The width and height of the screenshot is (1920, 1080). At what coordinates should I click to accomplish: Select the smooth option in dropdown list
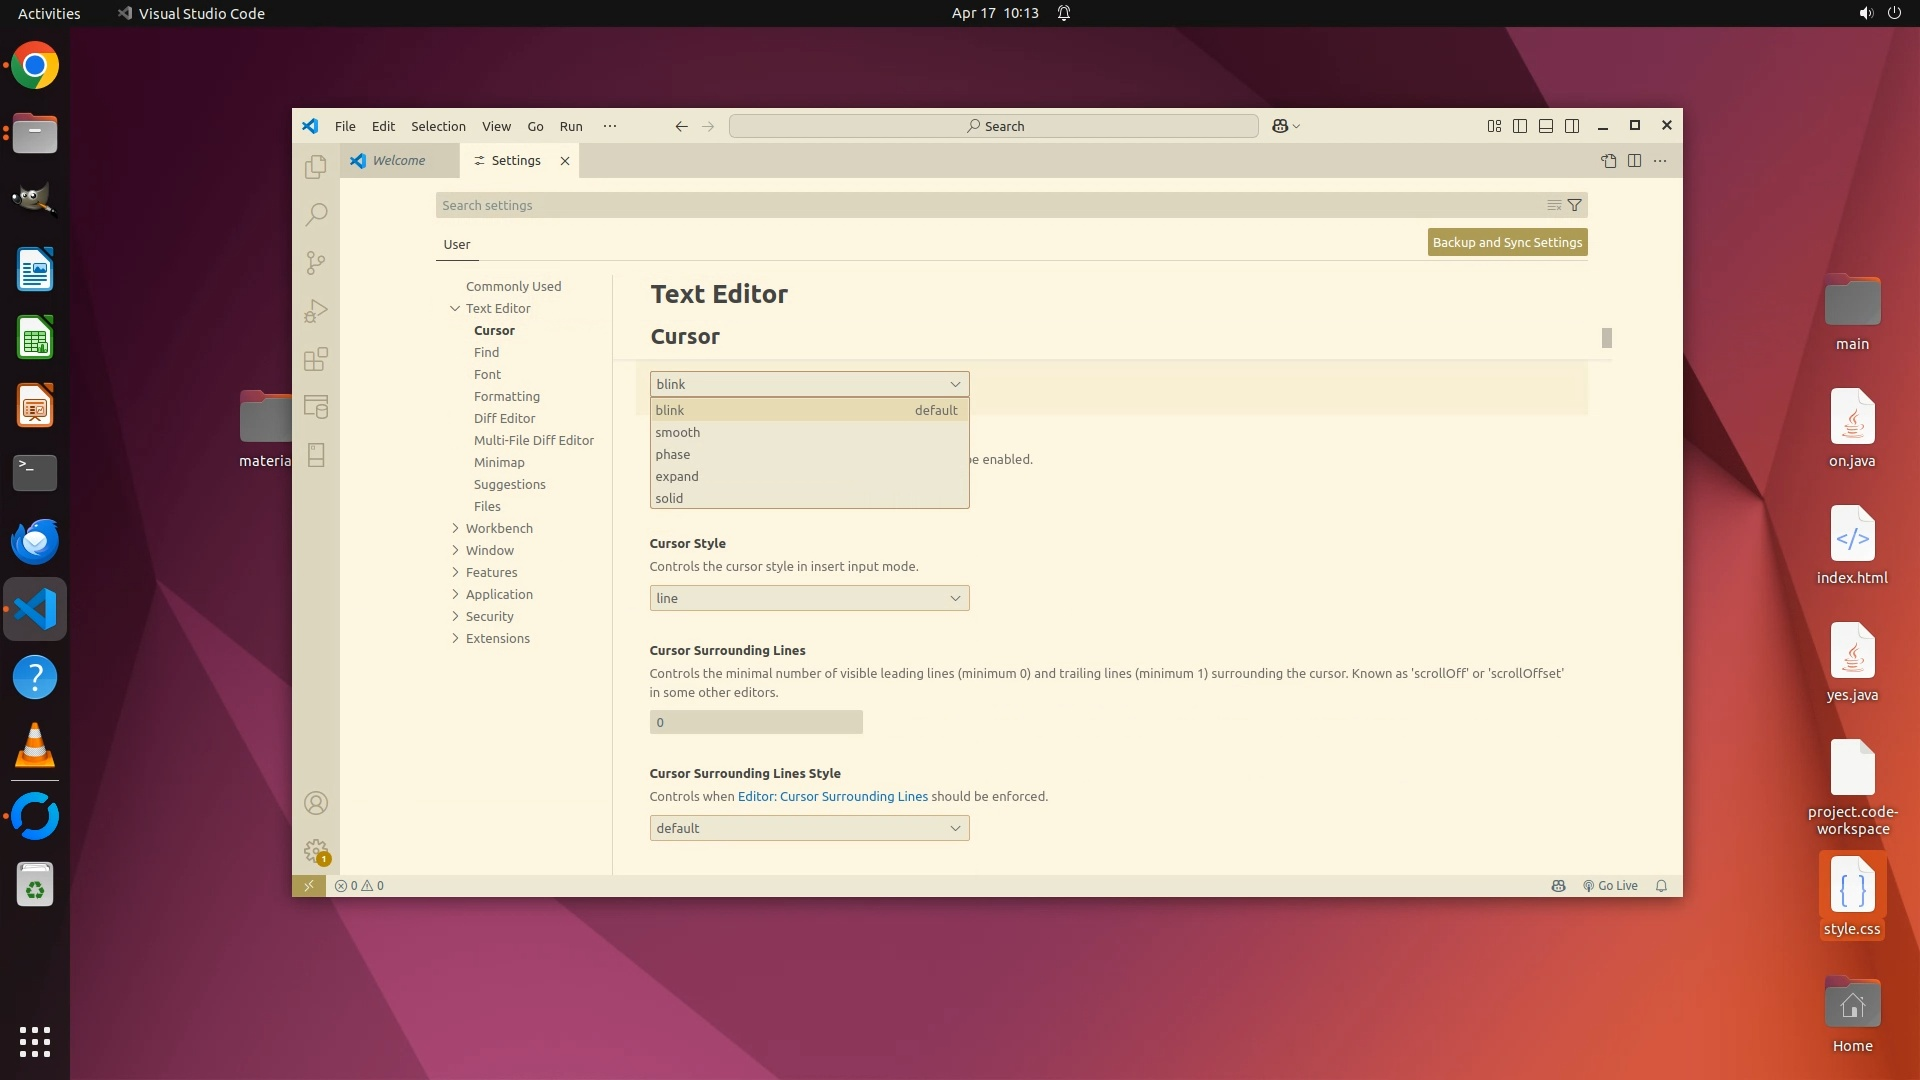(x=678, y=432)
